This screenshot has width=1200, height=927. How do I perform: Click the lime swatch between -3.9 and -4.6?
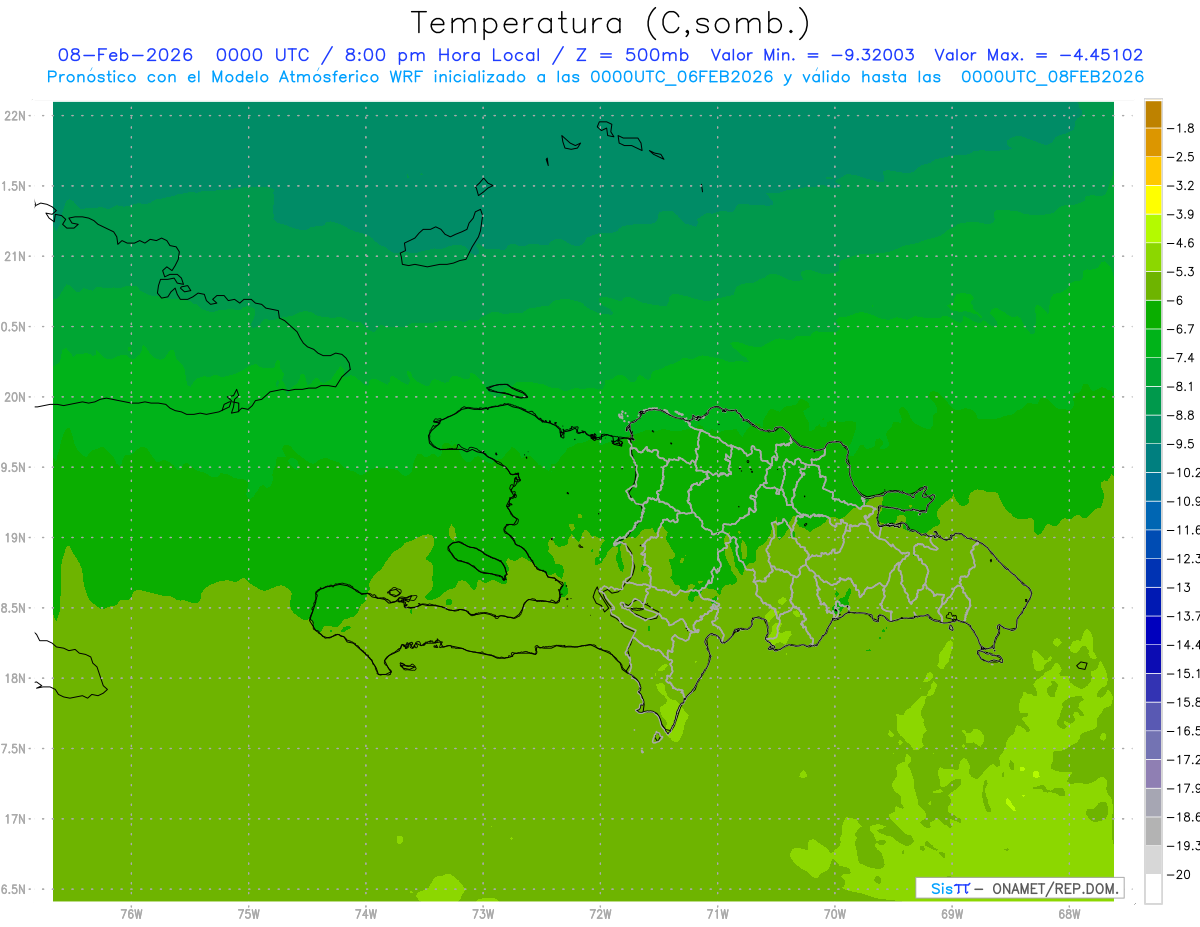coord(1153,229)
